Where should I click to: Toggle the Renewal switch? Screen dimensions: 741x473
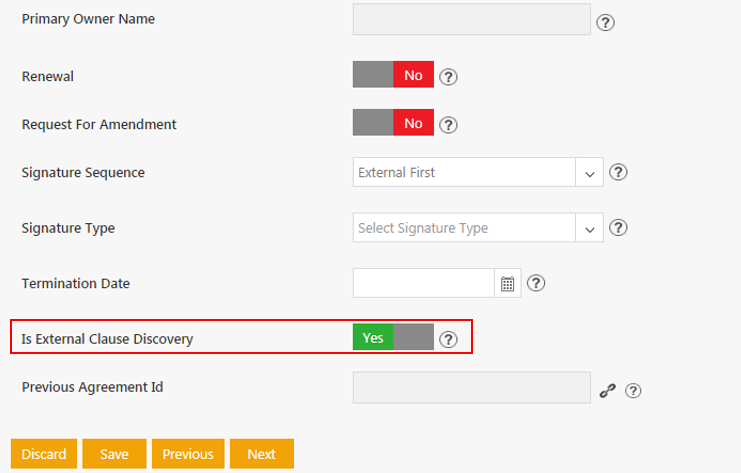[x=393, y=75]
